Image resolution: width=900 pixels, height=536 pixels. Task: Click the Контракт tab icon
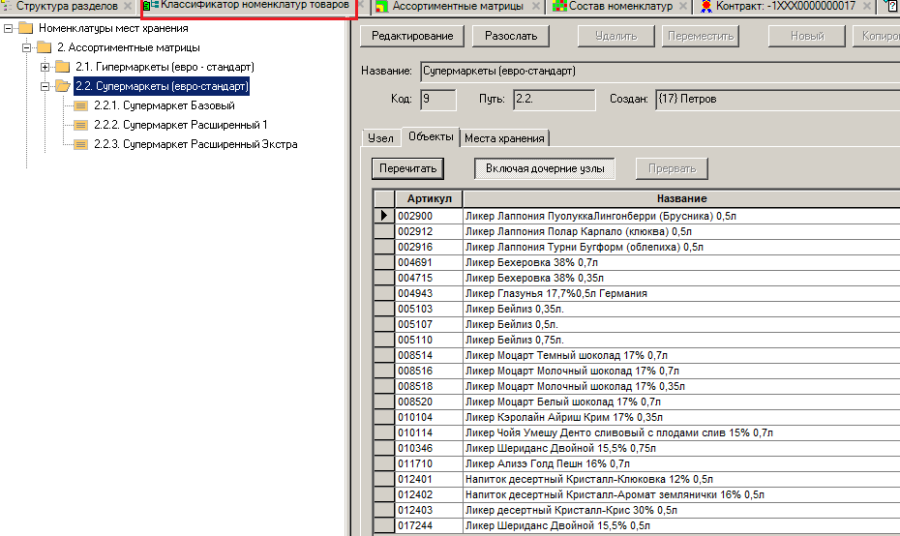click(x=706, y=6)
